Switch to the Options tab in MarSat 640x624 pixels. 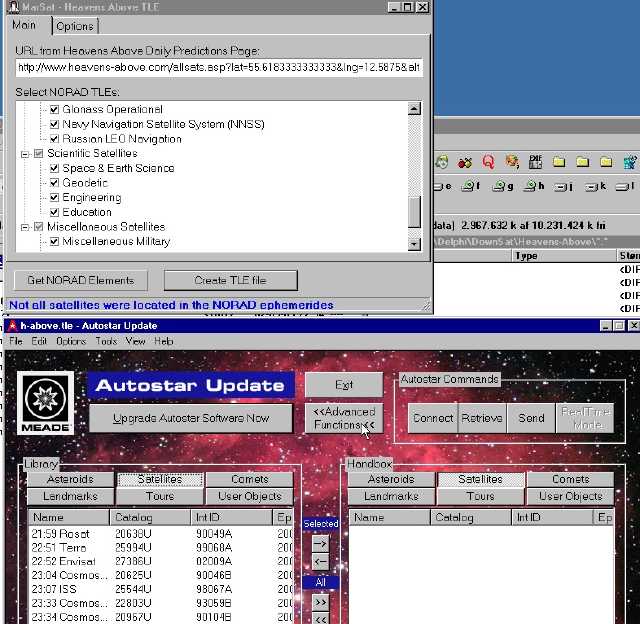click(x=75, y=26)
